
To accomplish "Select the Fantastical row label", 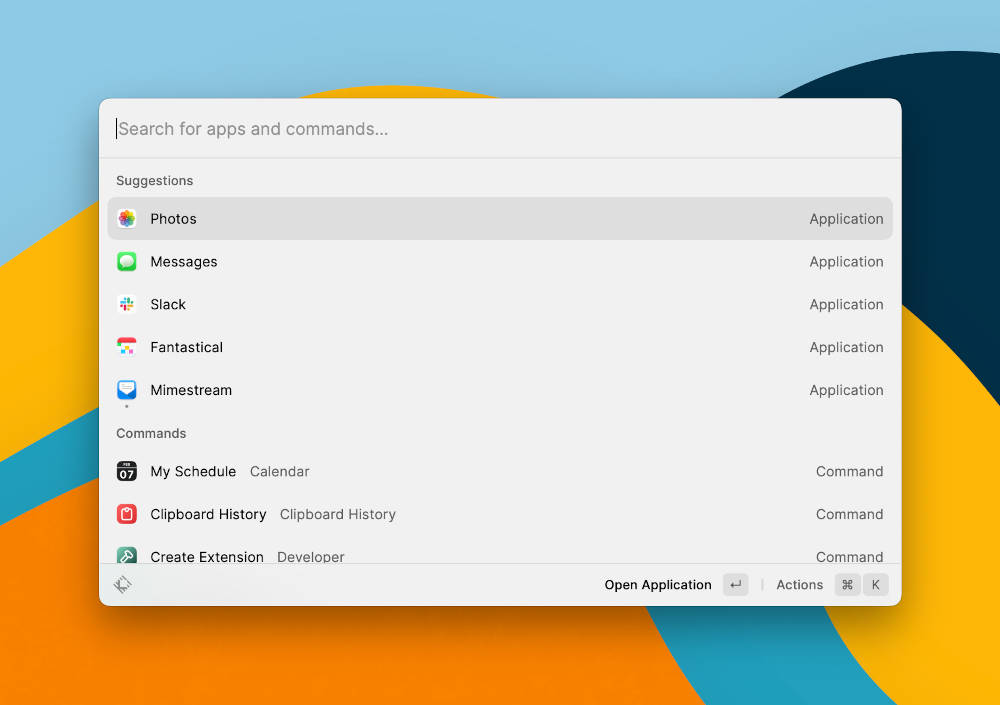I will [186, 347].
